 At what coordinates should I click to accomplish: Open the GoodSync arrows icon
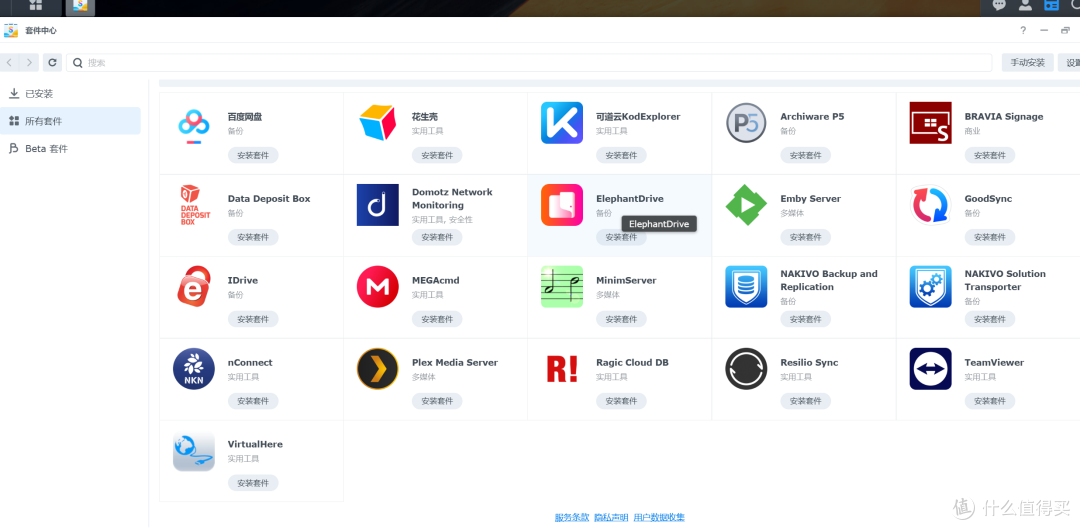coord(931,205)
